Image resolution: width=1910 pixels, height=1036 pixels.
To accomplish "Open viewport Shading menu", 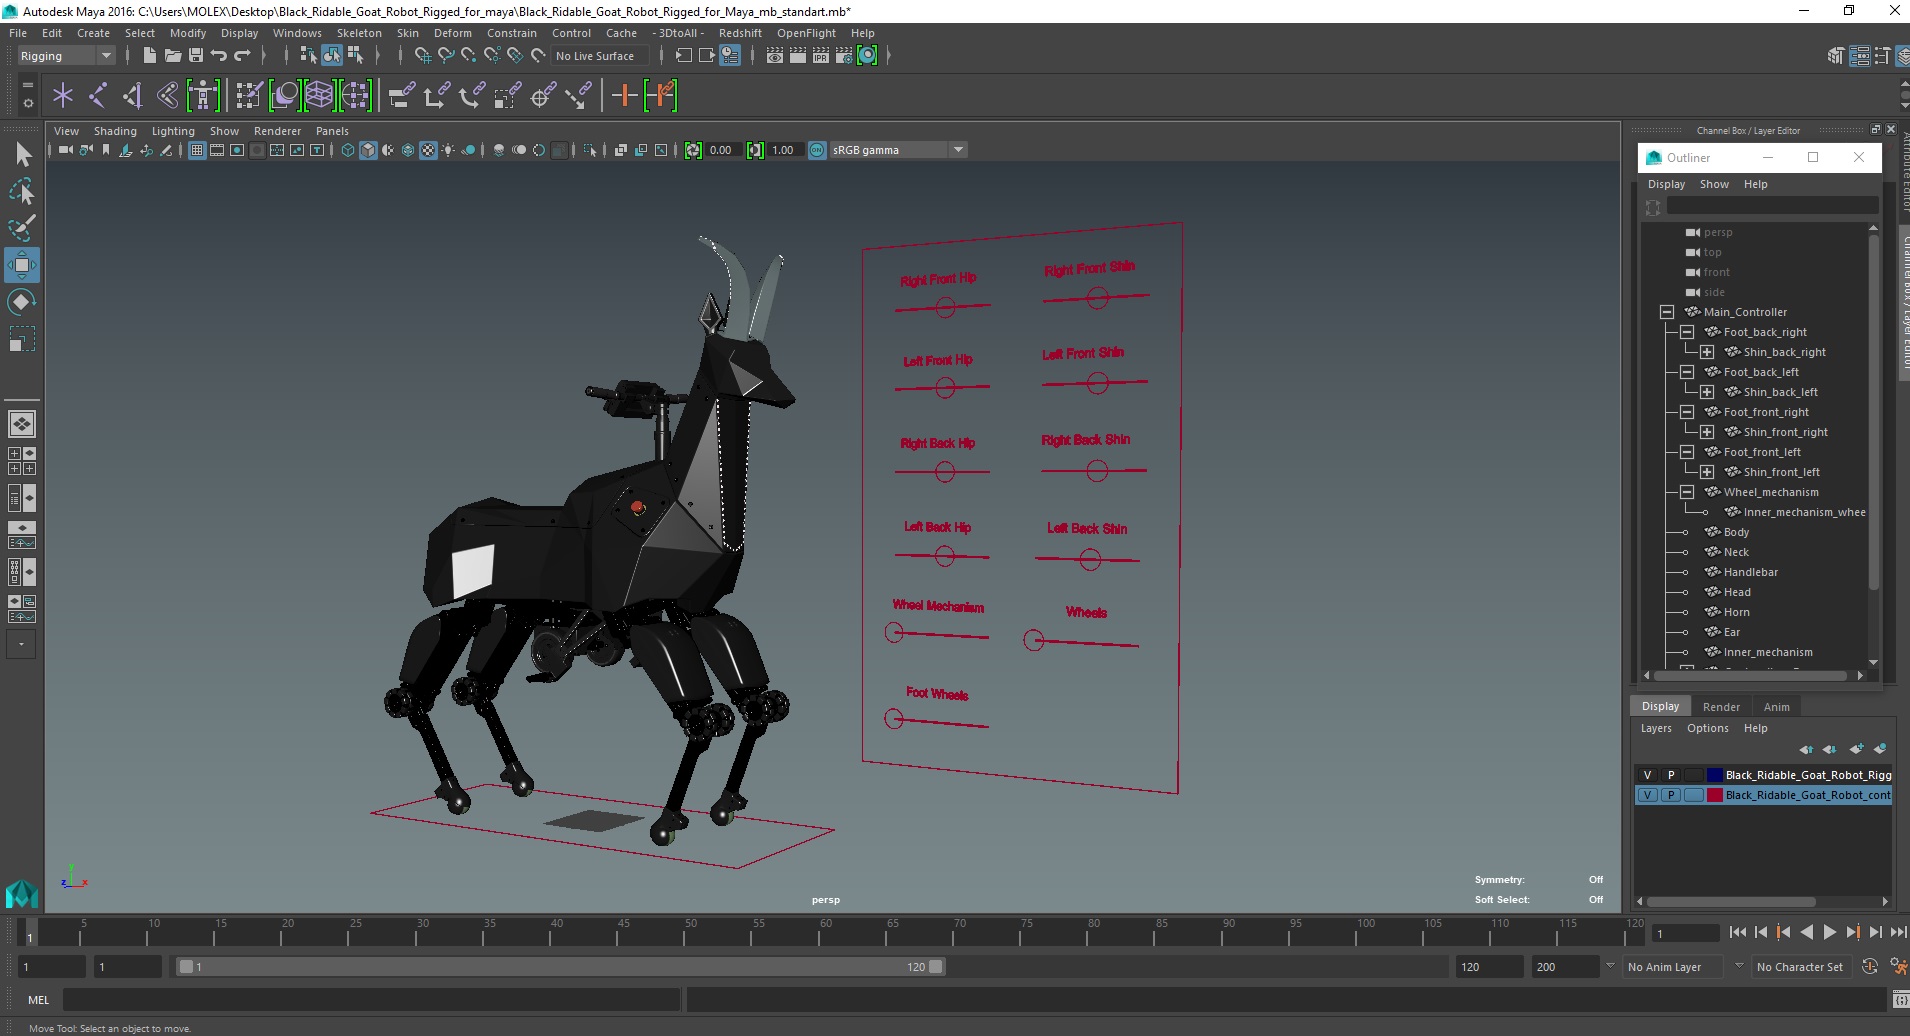I will 115,131.
